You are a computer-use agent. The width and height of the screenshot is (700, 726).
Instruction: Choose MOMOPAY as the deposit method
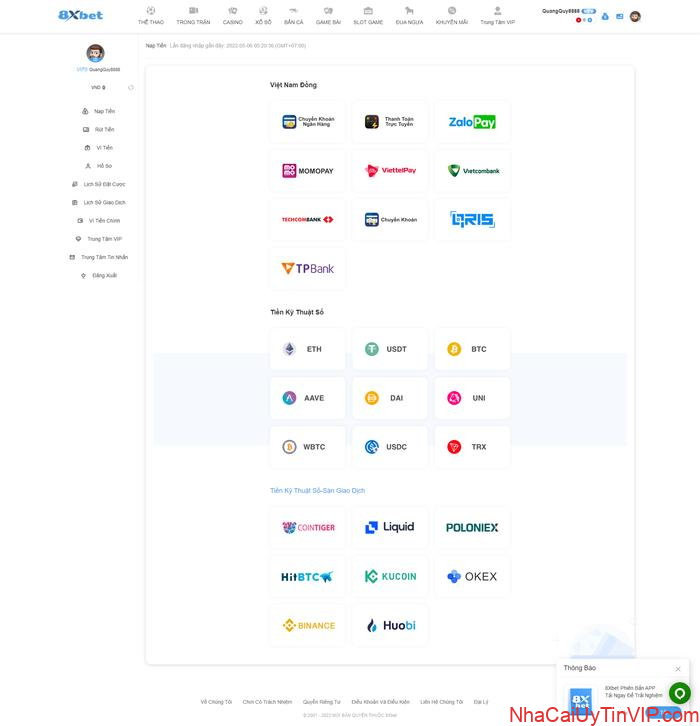pyautogui.click(x=308, y=171)
